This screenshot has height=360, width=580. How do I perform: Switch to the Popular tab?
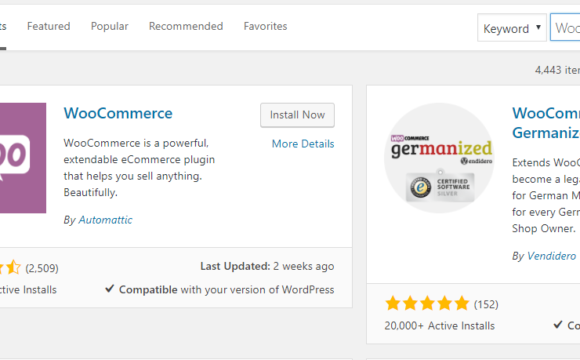coord(109,26)
